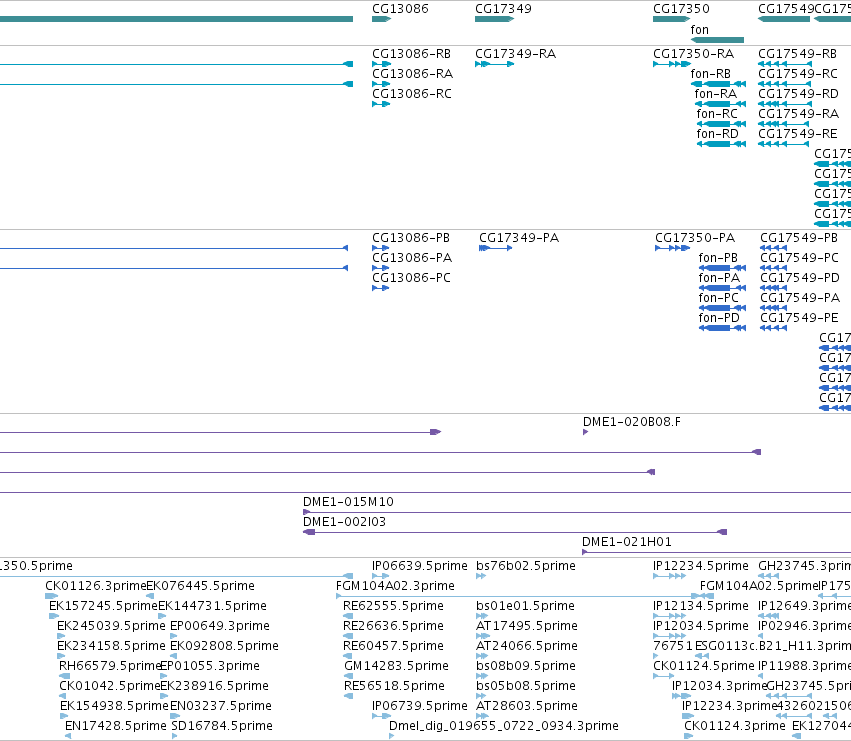
Task: Click EST CK01124.3prime
Action: [x=735, y=726]
